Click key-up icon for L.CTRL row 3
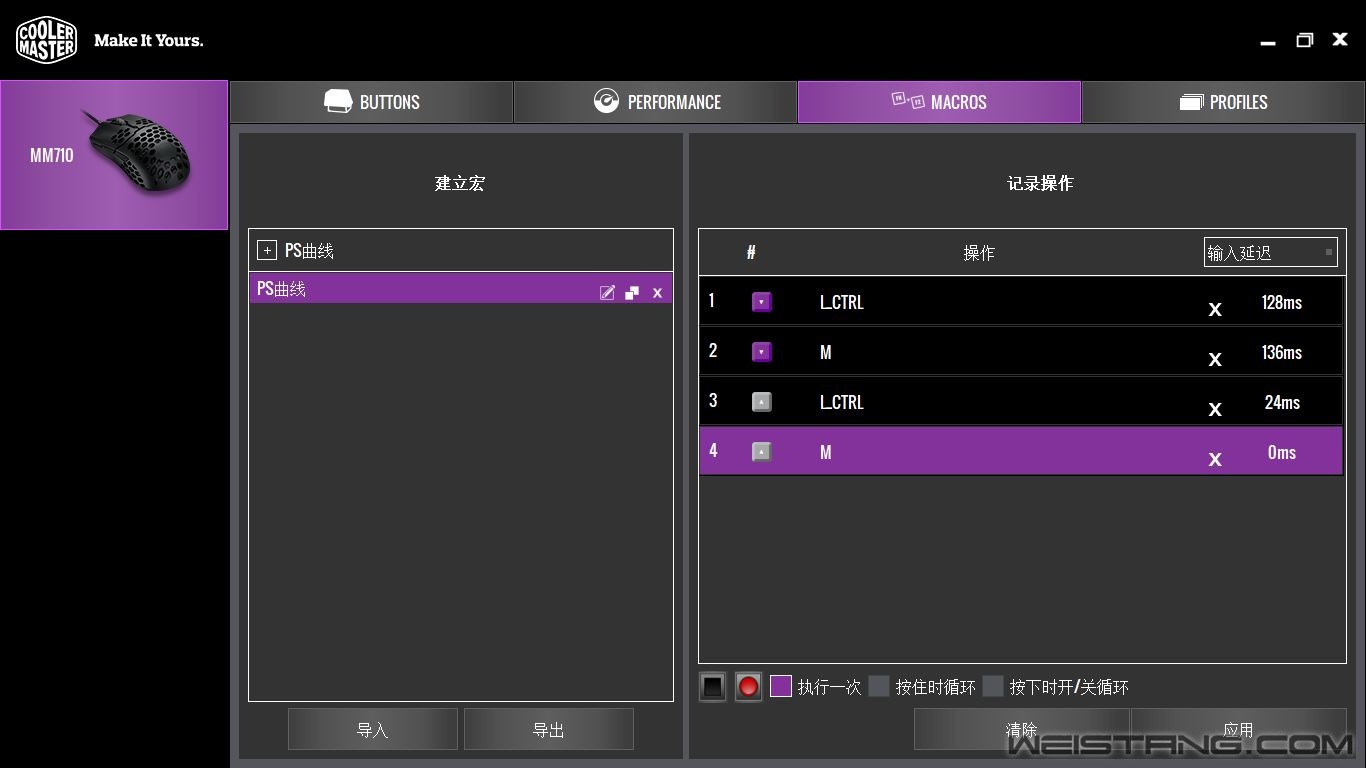This screenshot has width=1366, height=768. [762, 402]
